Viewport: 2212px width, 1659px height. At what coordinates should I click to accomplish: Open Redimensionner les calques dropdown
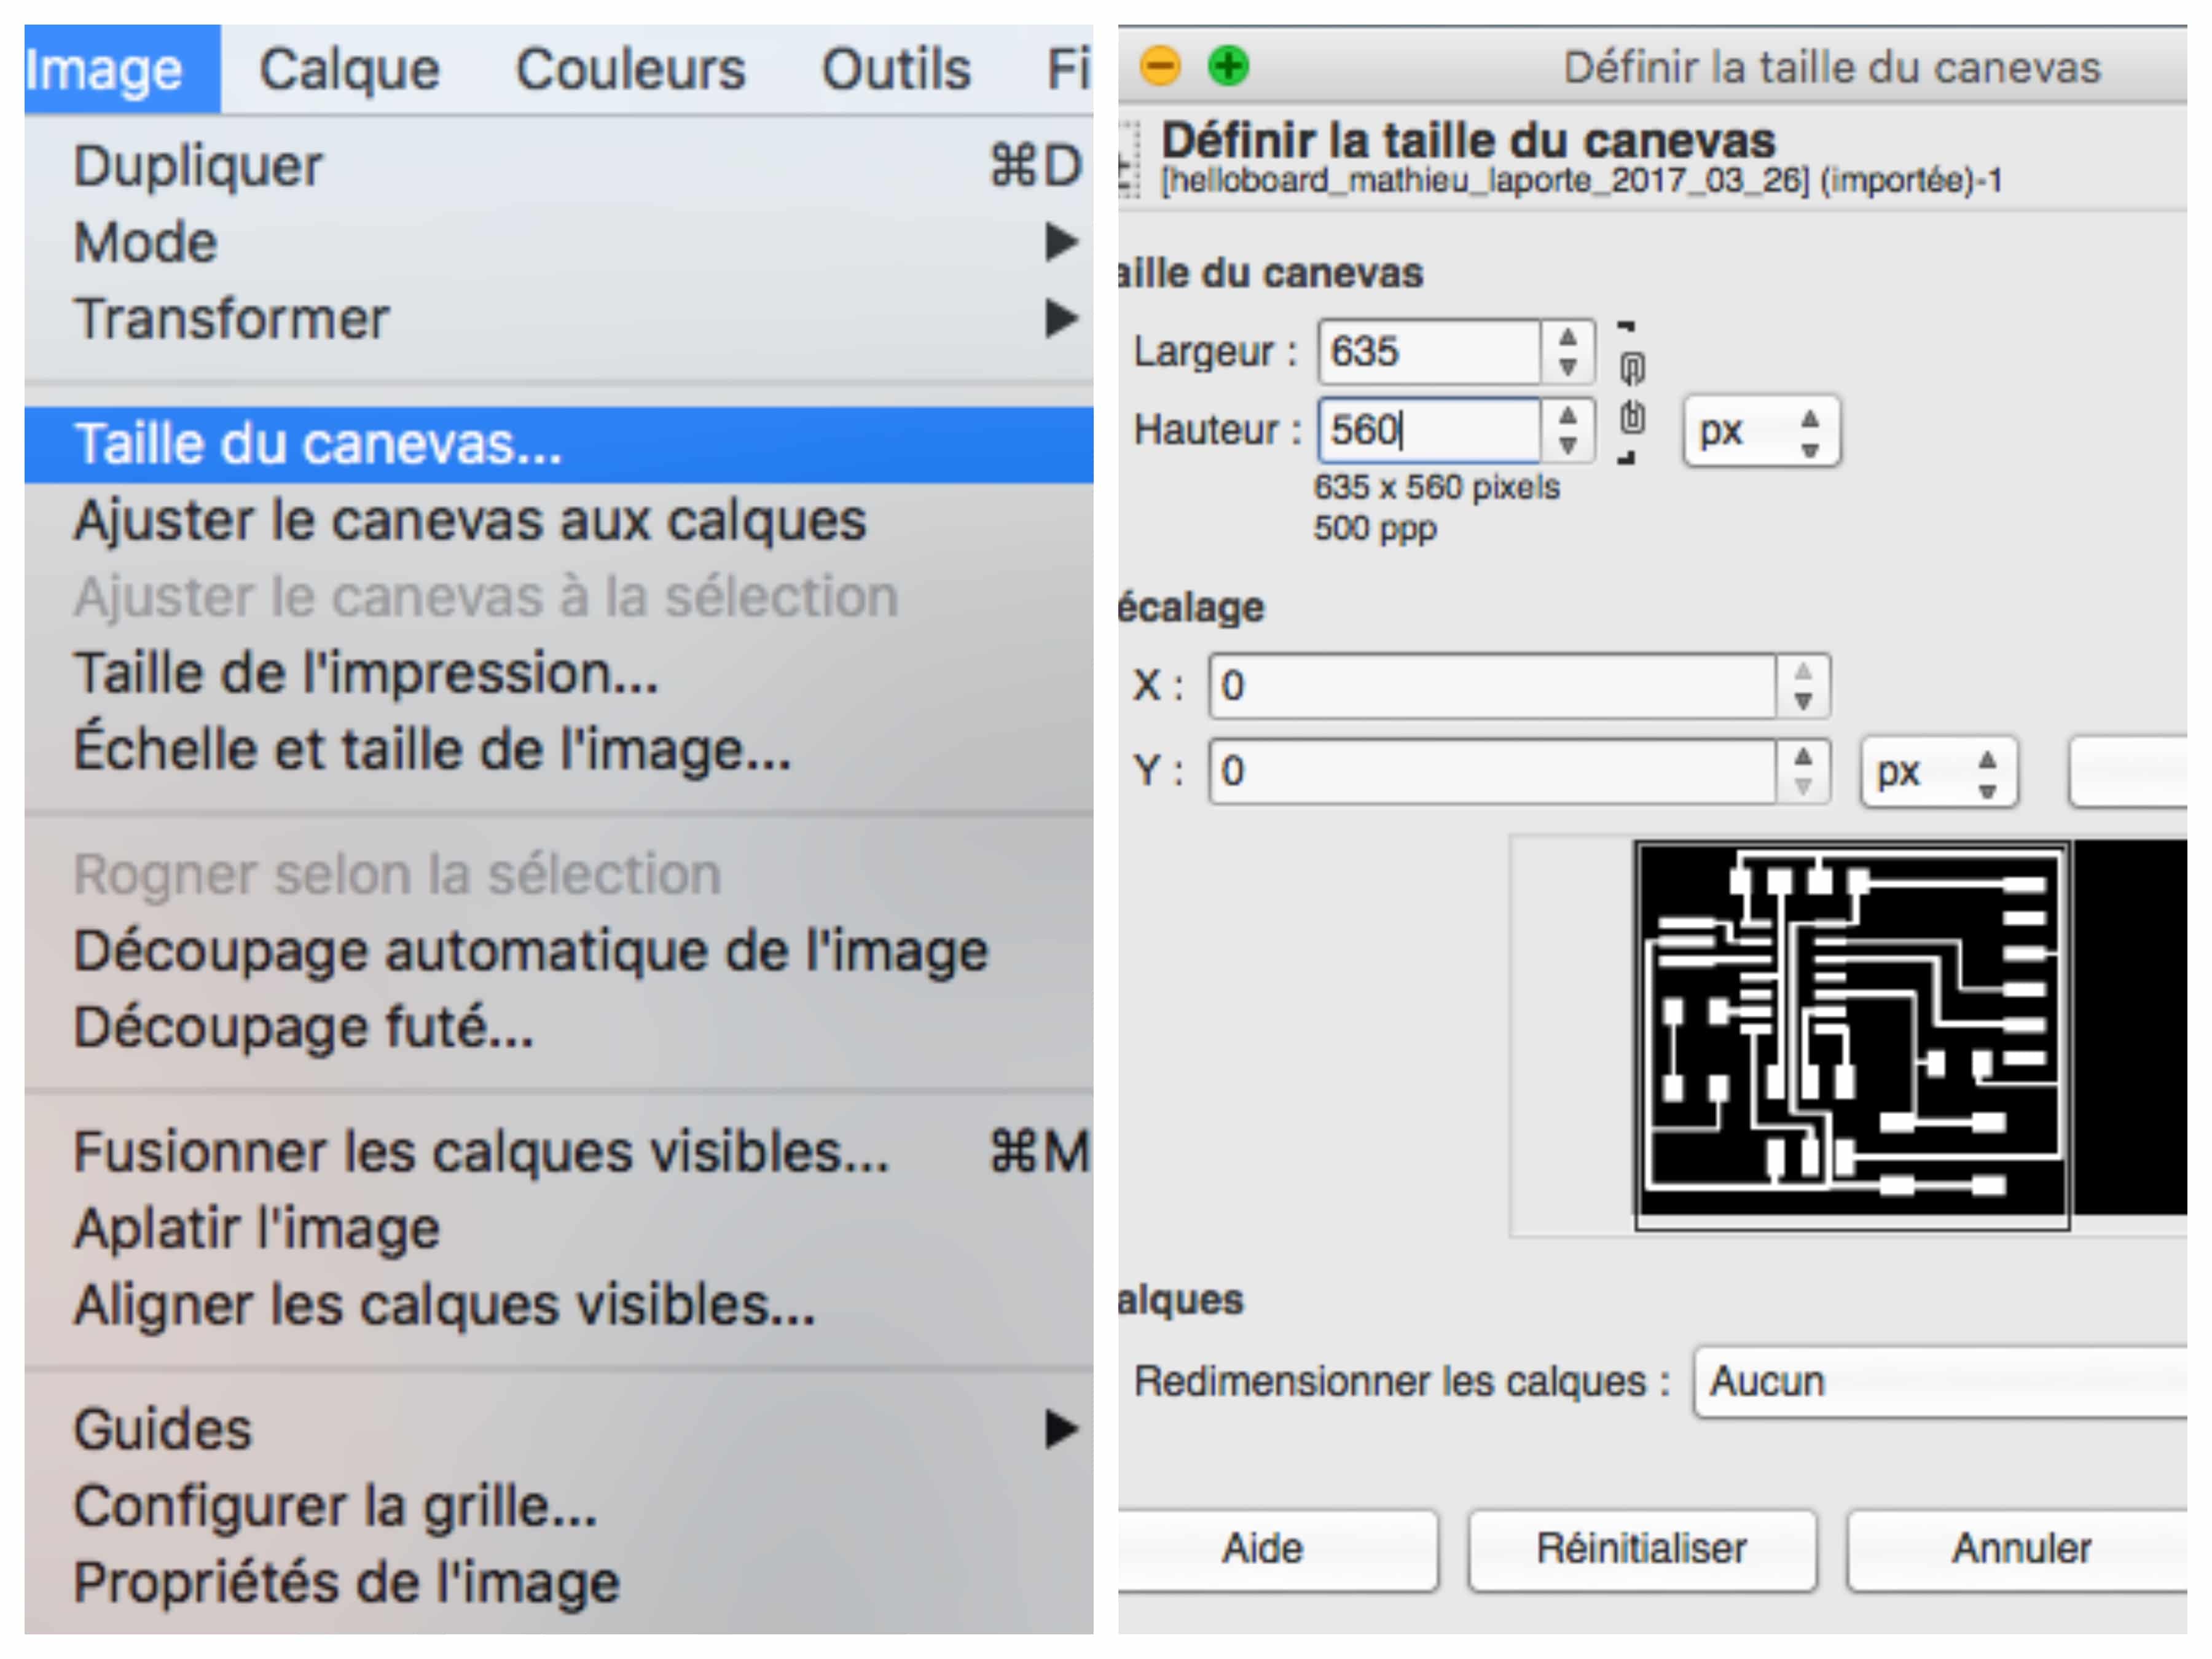(1941, 1382)
